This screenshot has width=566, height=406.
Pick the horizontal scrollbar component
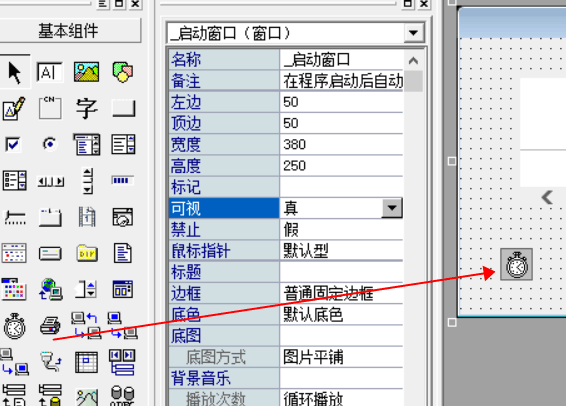pos(51,181)
